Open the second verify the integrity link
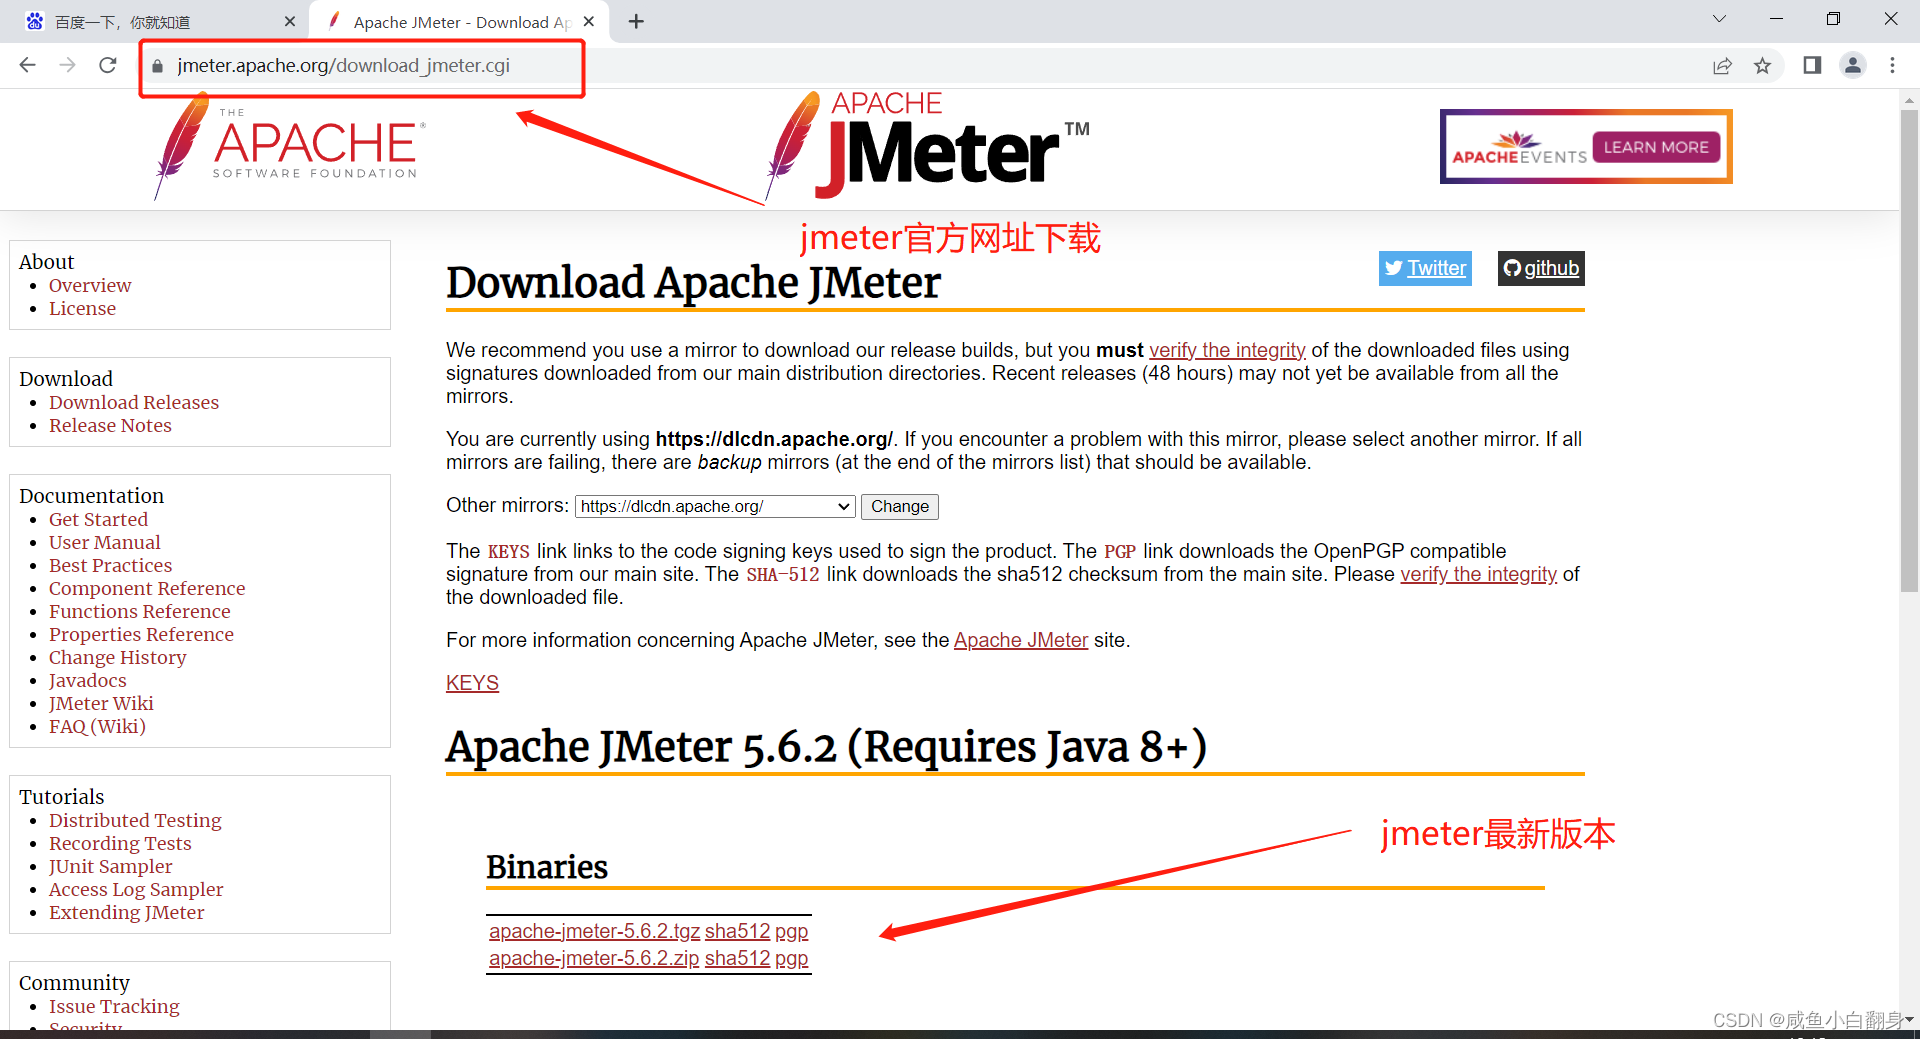 point(1478,574)
